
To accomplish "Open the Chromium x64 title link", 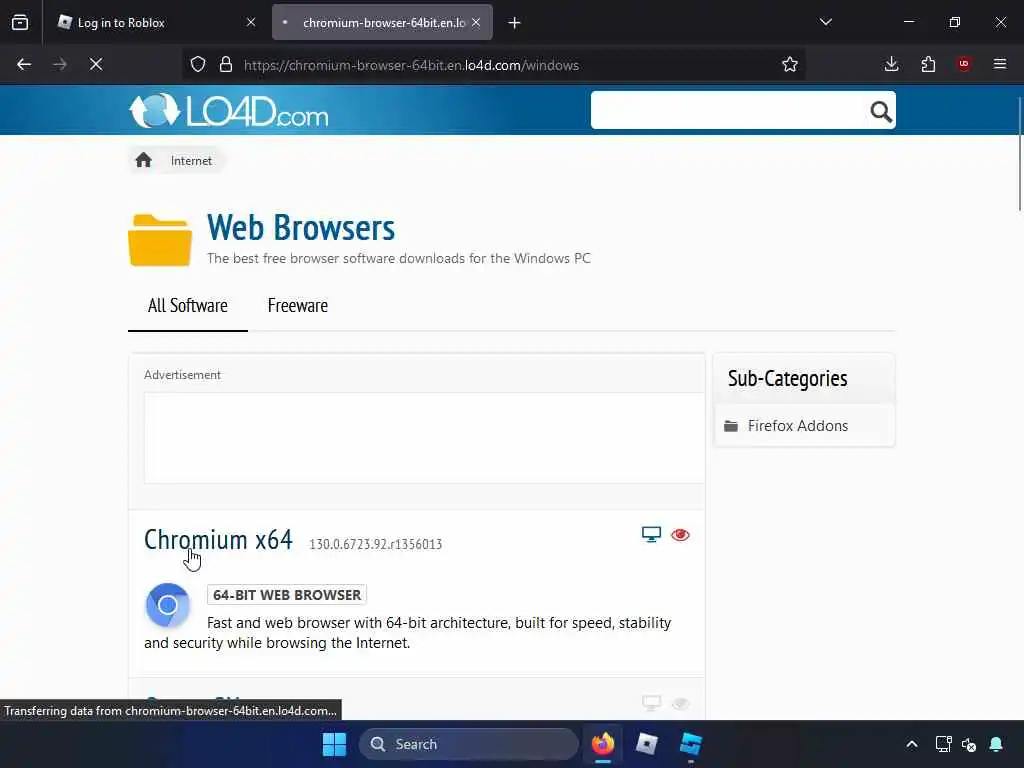I will click(x=218, y=540).
